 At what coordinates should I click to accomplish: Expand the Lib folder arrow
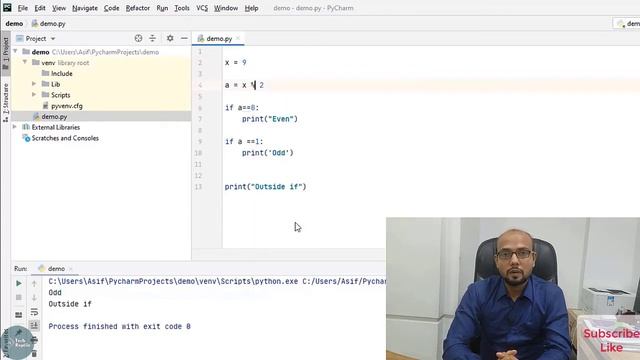click(x=34, y=84)
